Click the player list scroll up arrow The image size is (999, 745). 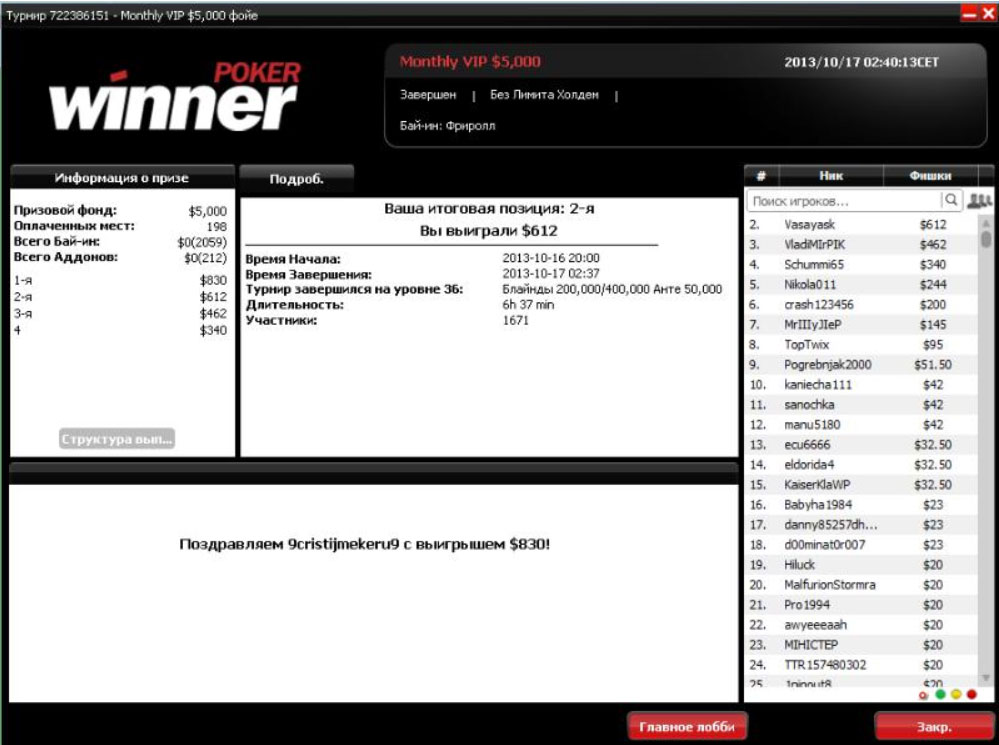(x=986, y=223)
